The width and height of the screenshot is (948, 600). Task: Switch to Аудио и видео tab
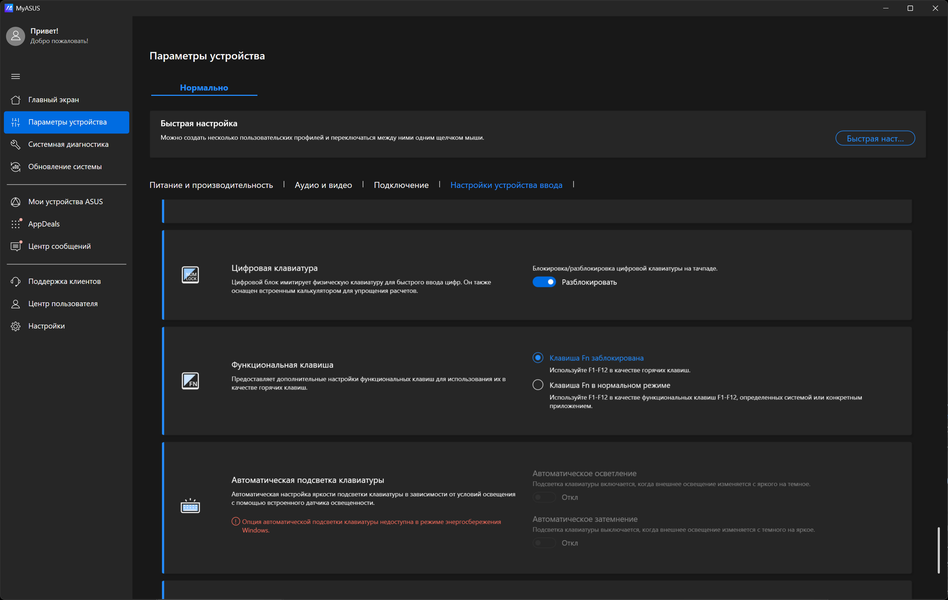tap(323, 185)
